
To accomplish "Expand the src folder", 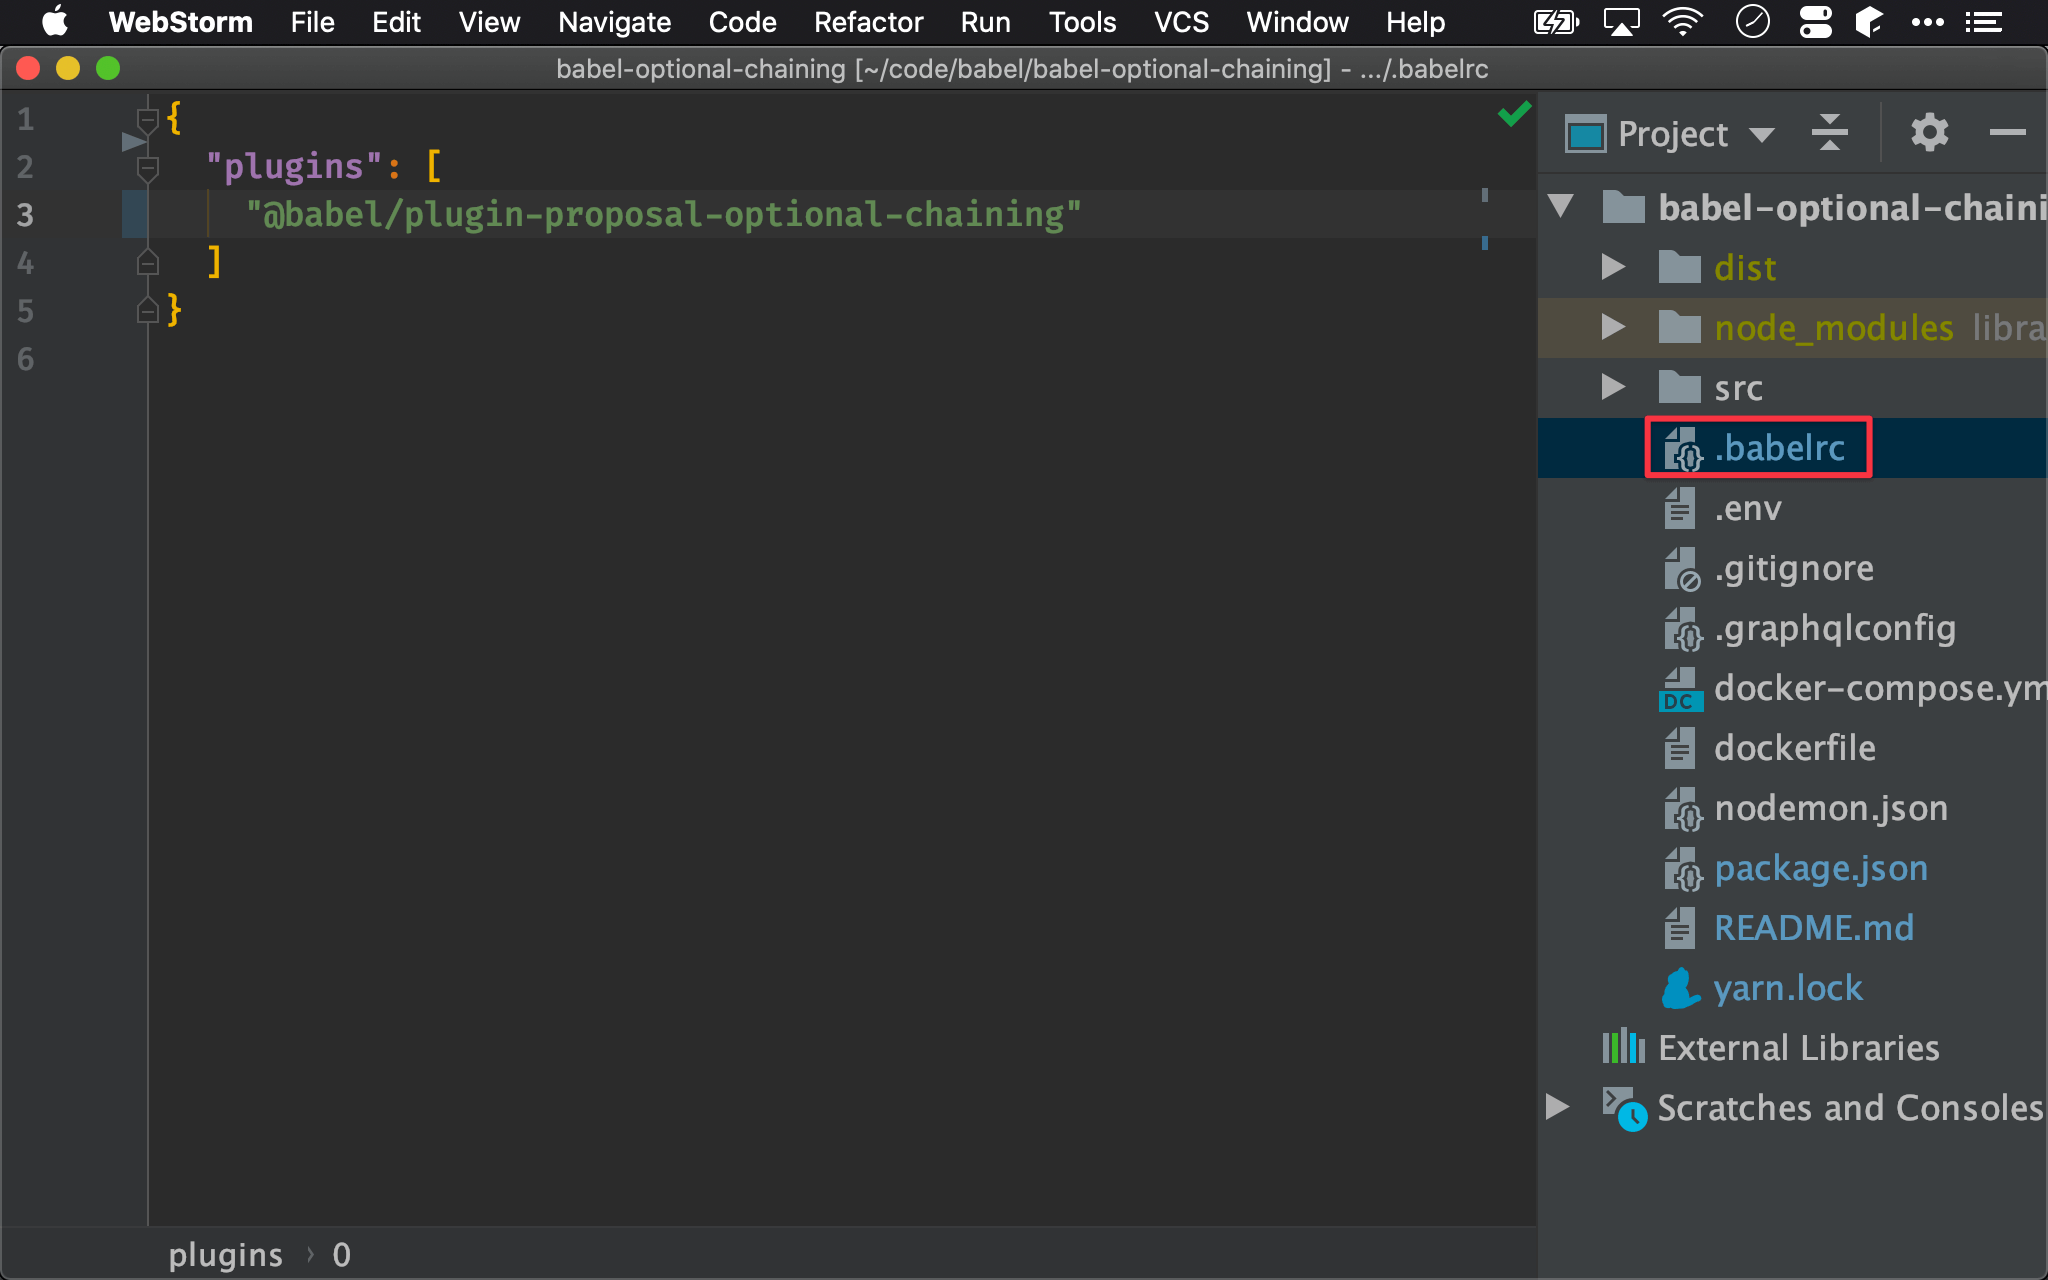I will coord(1612,387).
